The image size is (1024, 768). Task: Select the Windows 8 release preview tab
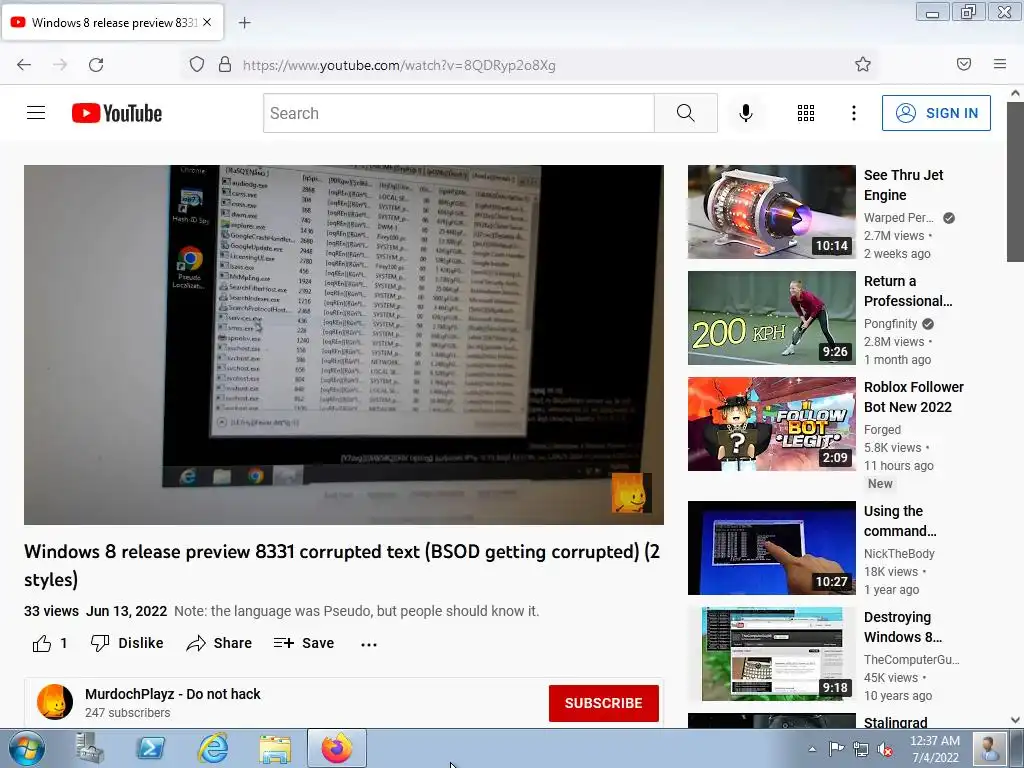coord(113,22)
